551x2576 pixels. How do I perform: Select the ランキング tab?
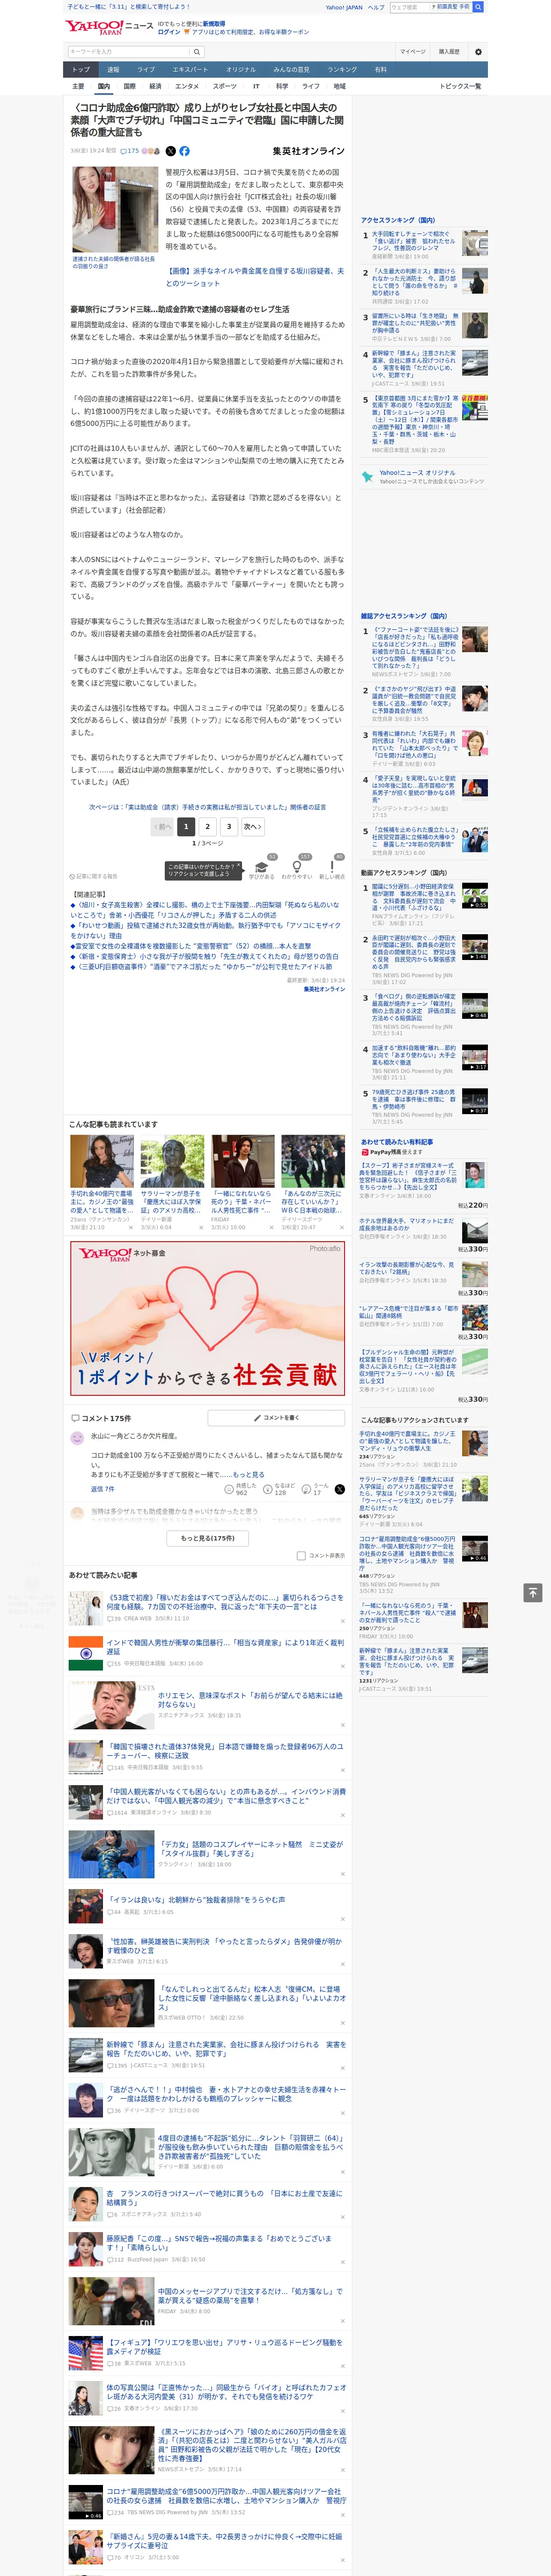(x=343, y=69)
